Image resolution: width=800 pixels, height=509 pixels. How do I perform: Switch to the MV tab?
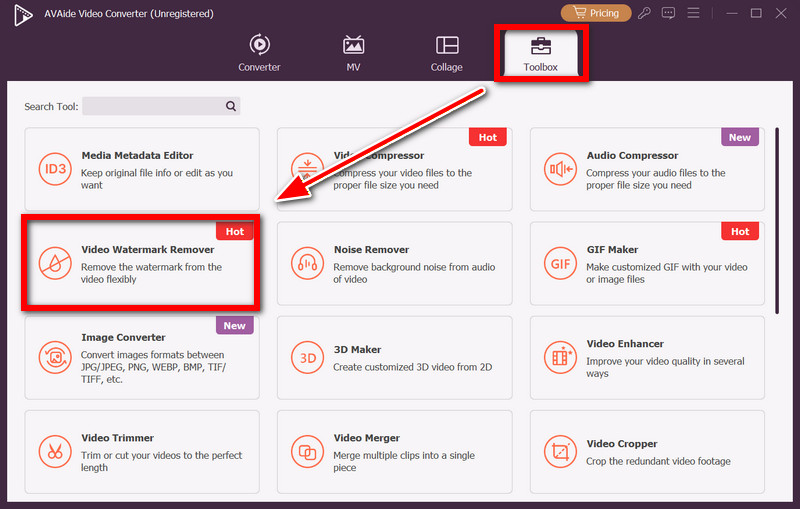pyautogui.click(x=353, y=54)
